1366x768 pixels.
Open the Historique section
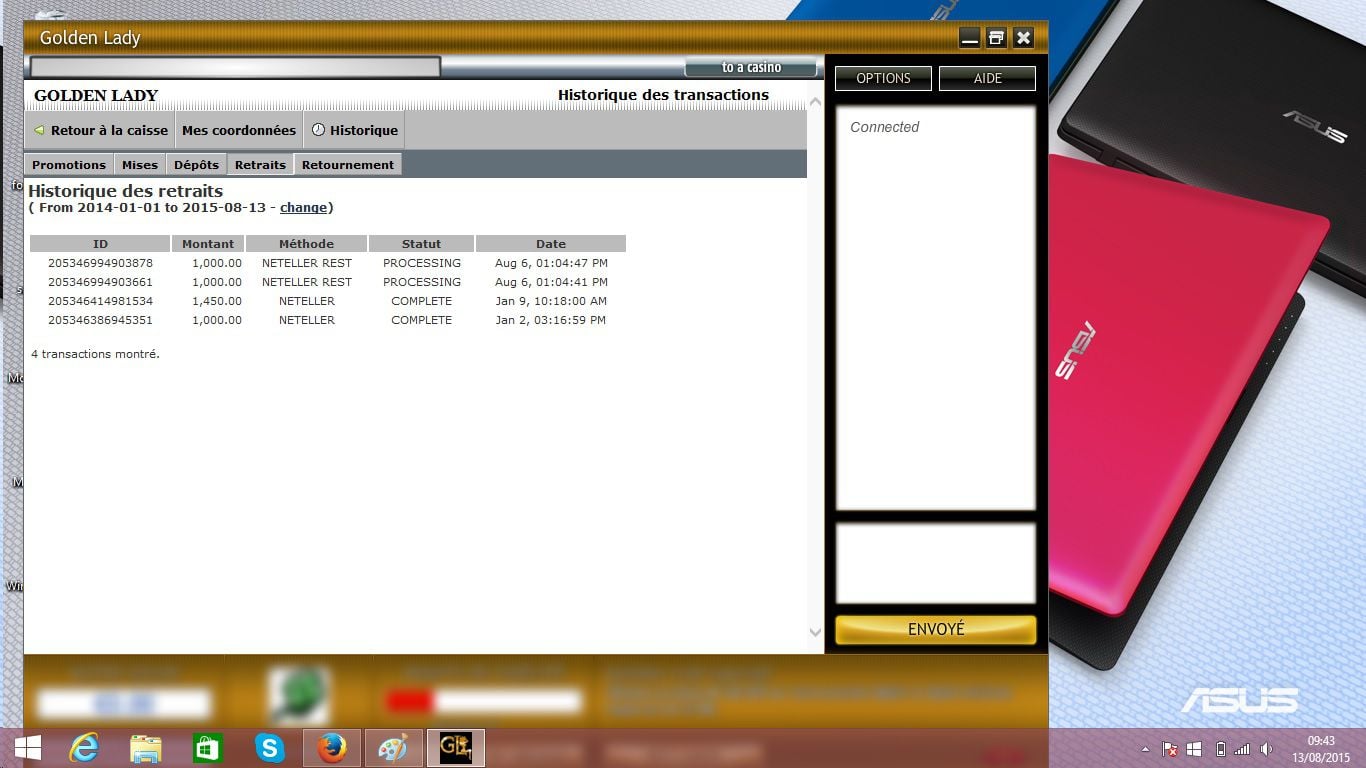pyautogui.click(x=354, y=130)
